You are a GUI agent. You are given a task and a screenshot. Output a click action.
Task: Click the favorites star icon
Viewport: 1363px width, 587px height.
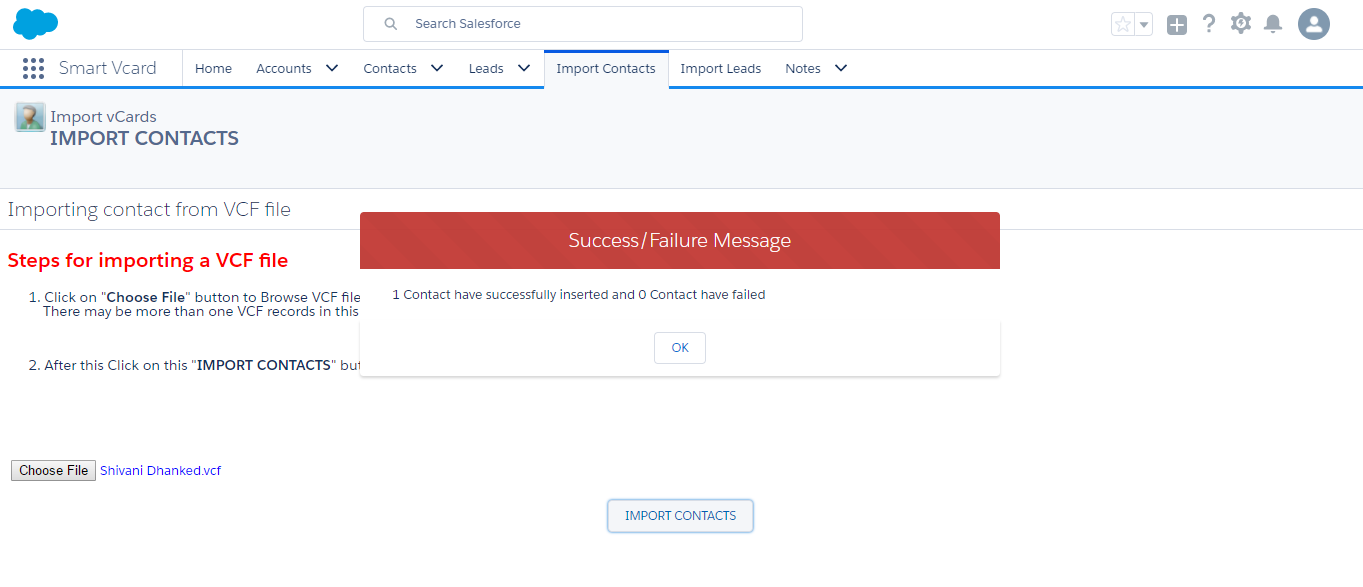coord(1123,24)
